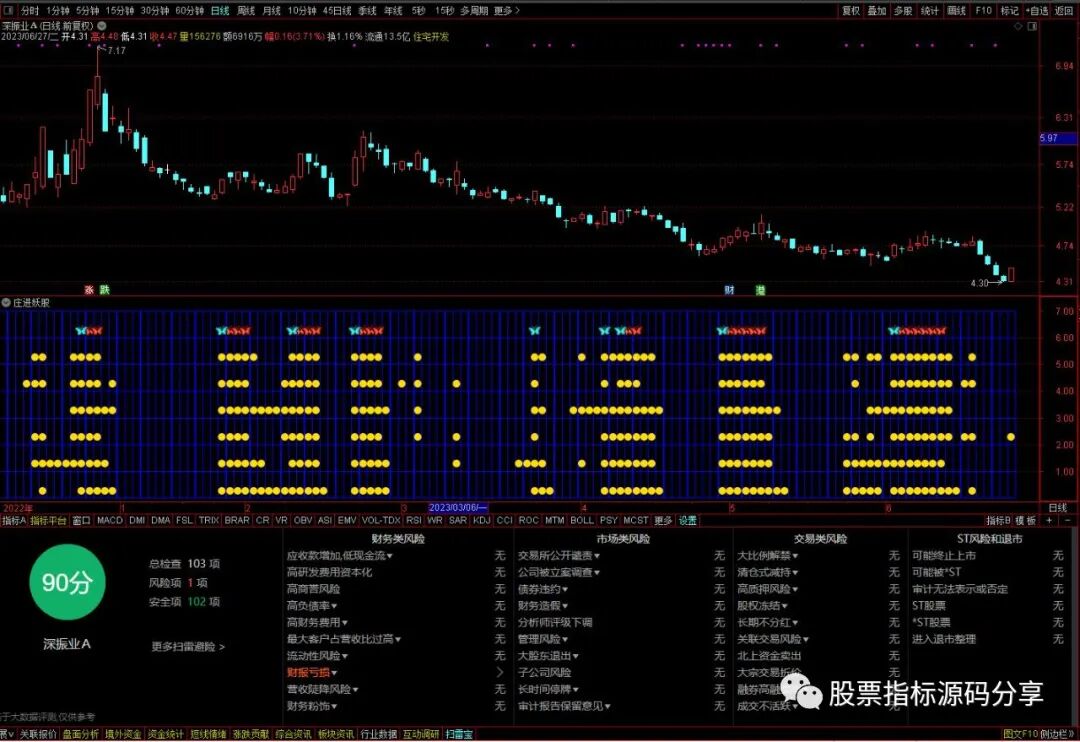Expand the 大比例解禁 risk item
This screenshot has height=742, width=1080.
pos(767,555)
